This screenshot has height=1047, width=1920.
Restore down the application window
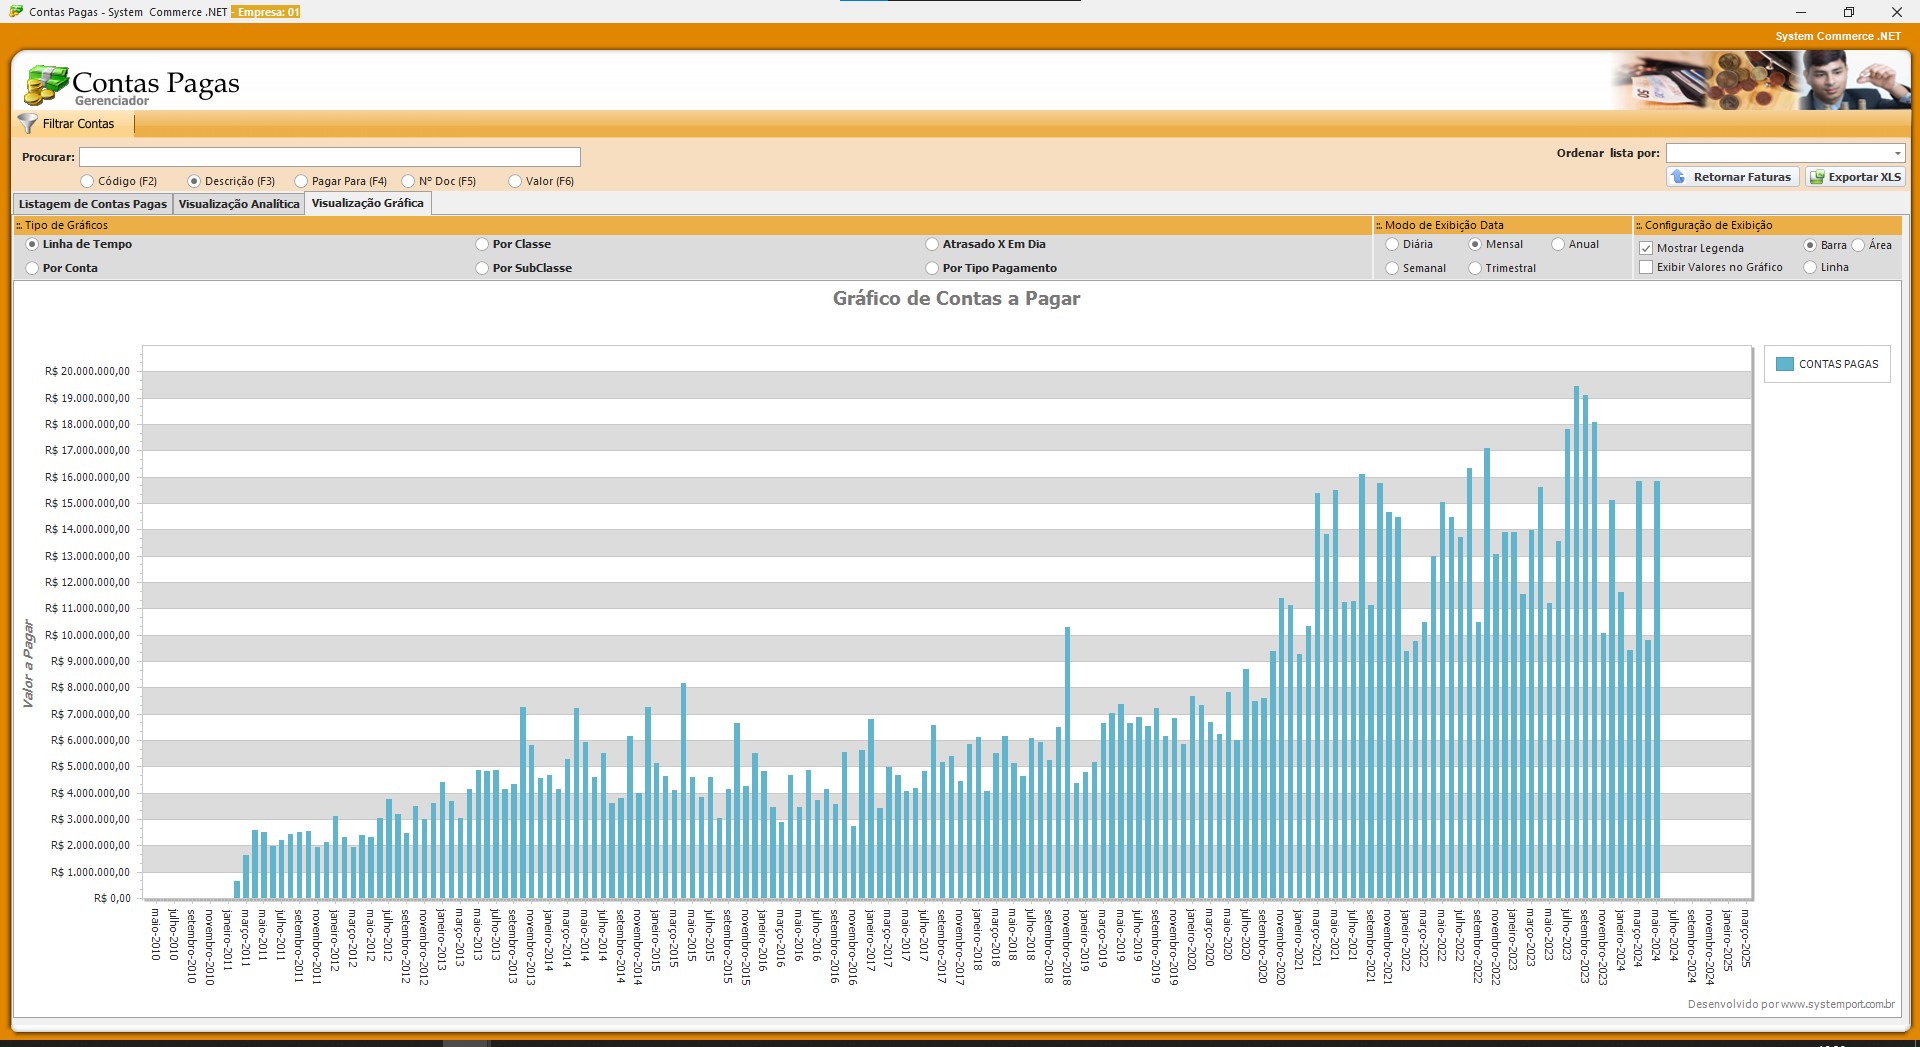coord(1848,12)
